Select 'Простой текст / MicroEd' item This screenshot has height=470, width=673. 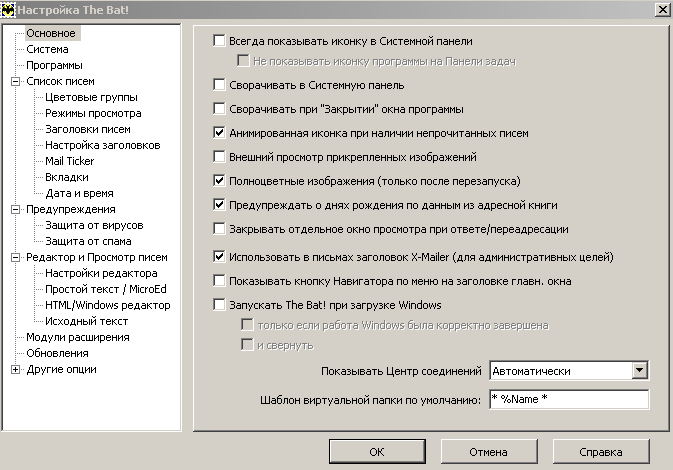coord(106,289)
